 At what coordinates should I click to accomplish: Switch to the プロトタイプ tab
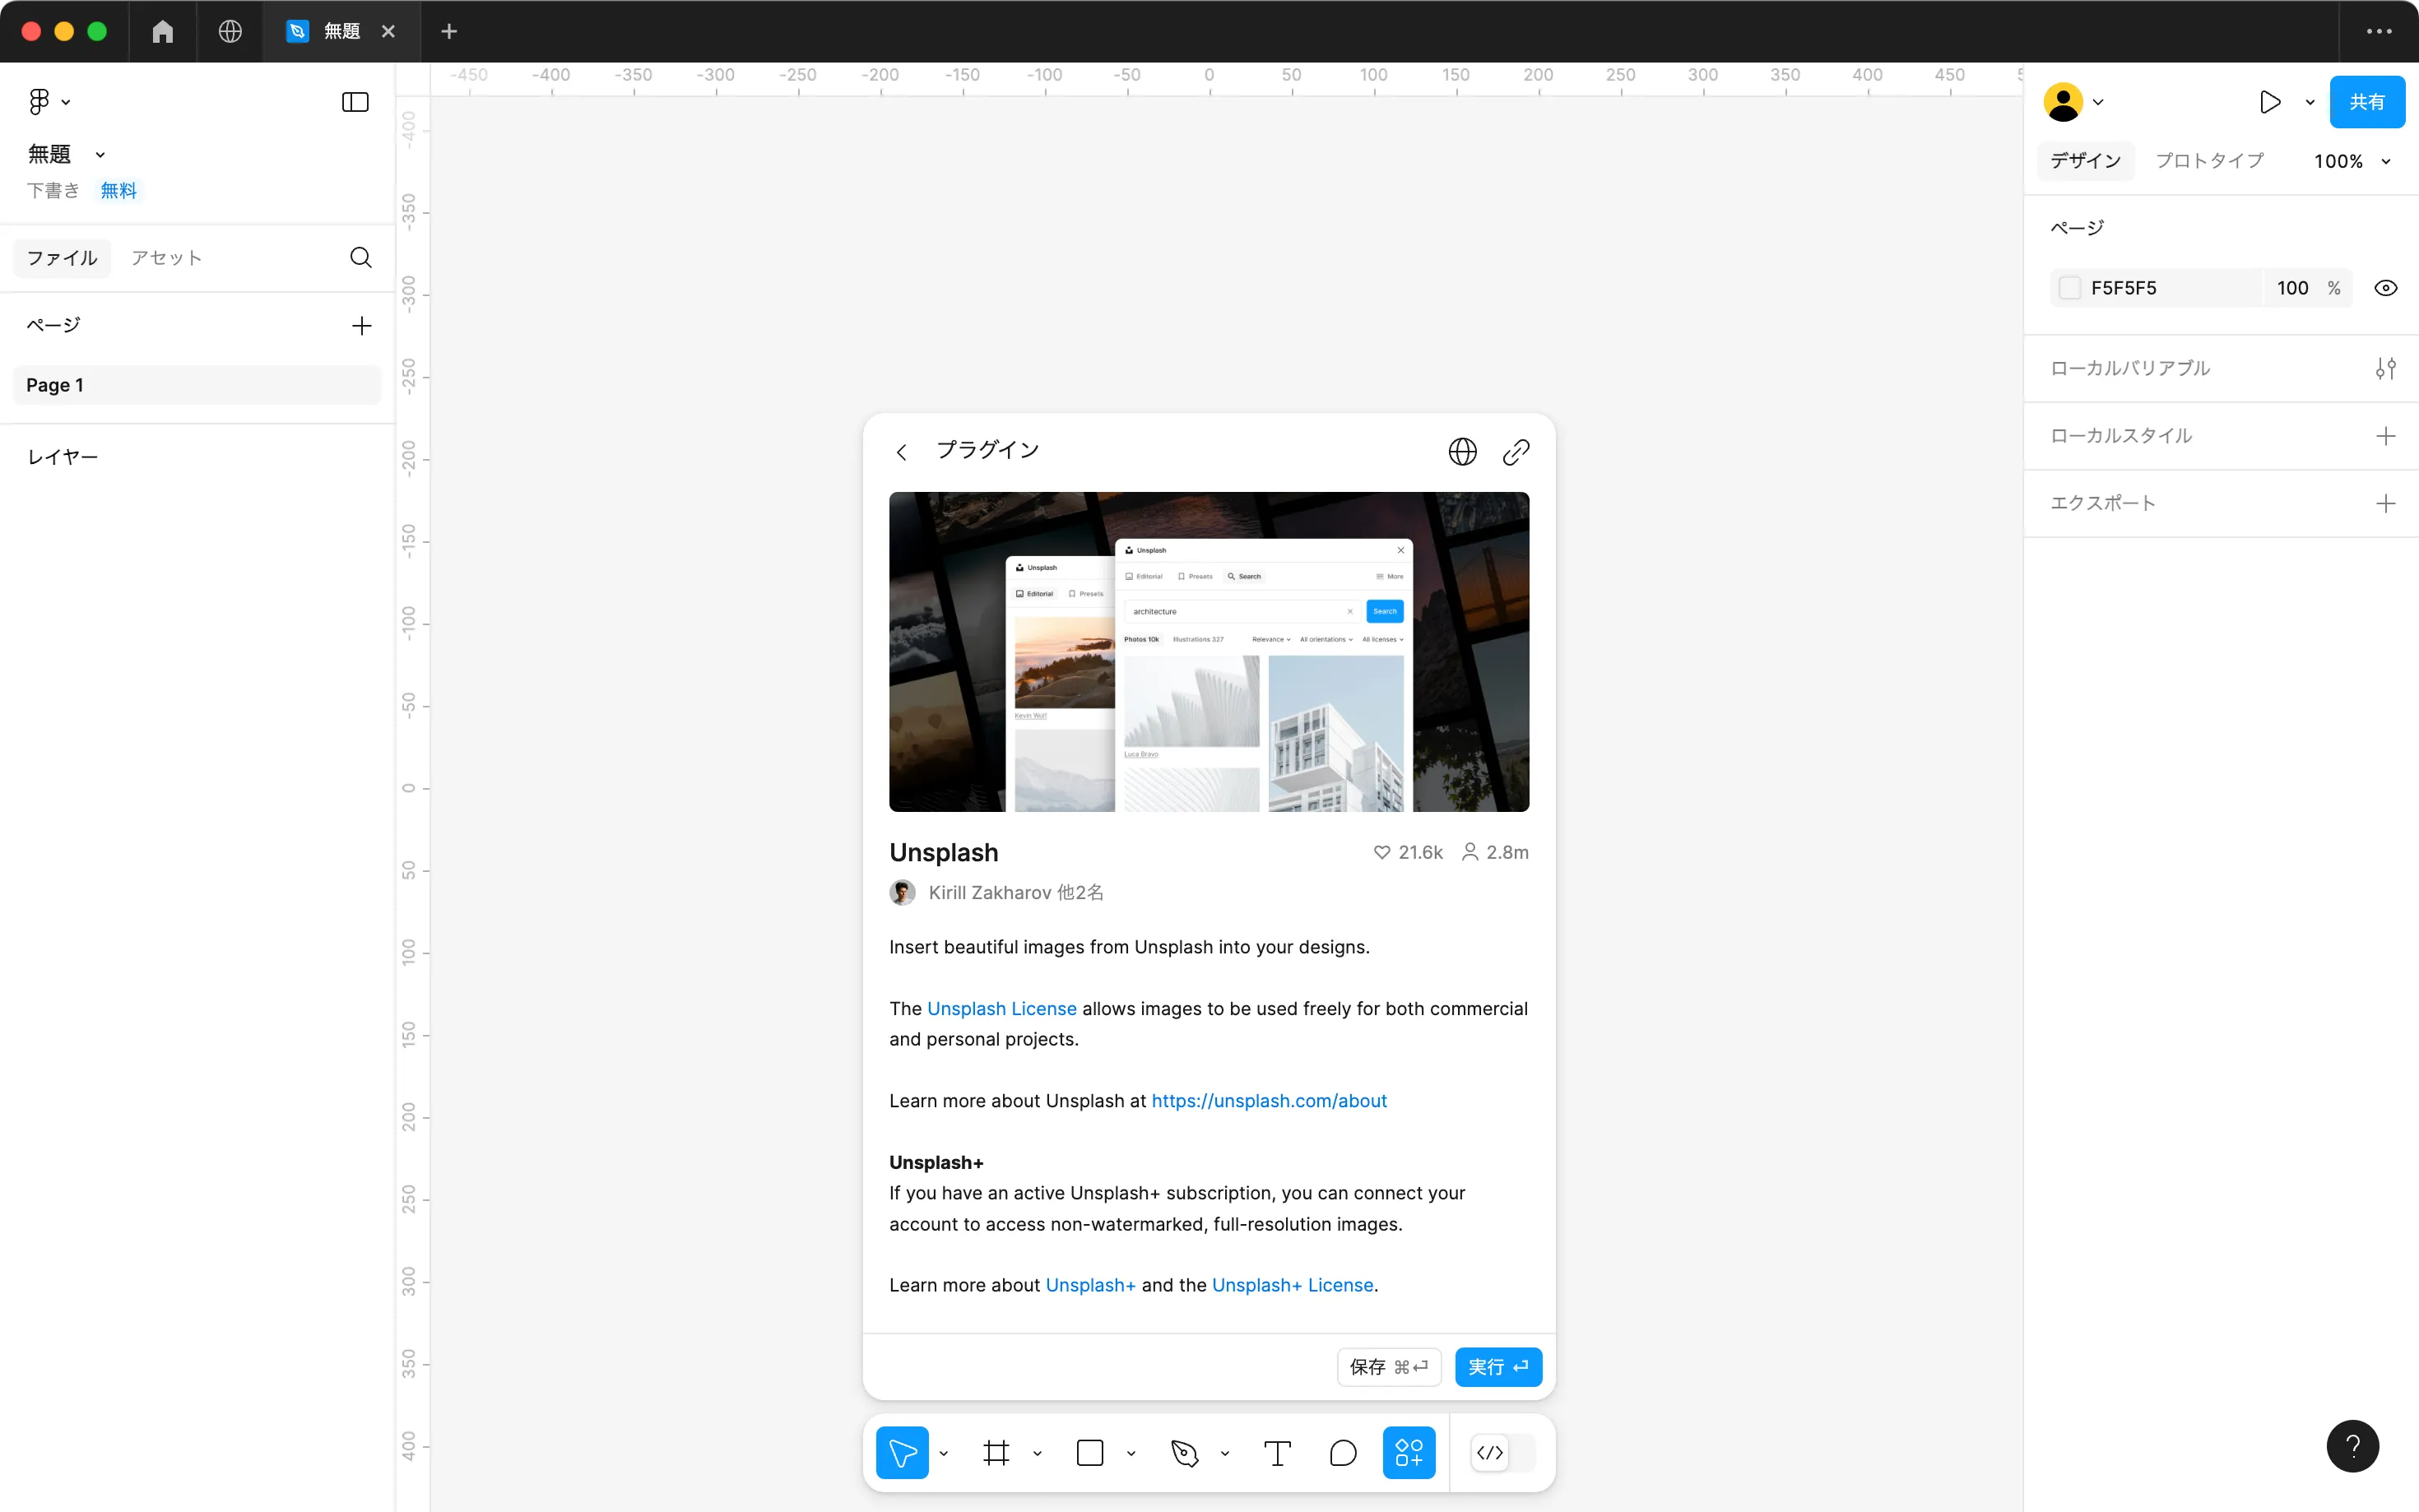2209,161
